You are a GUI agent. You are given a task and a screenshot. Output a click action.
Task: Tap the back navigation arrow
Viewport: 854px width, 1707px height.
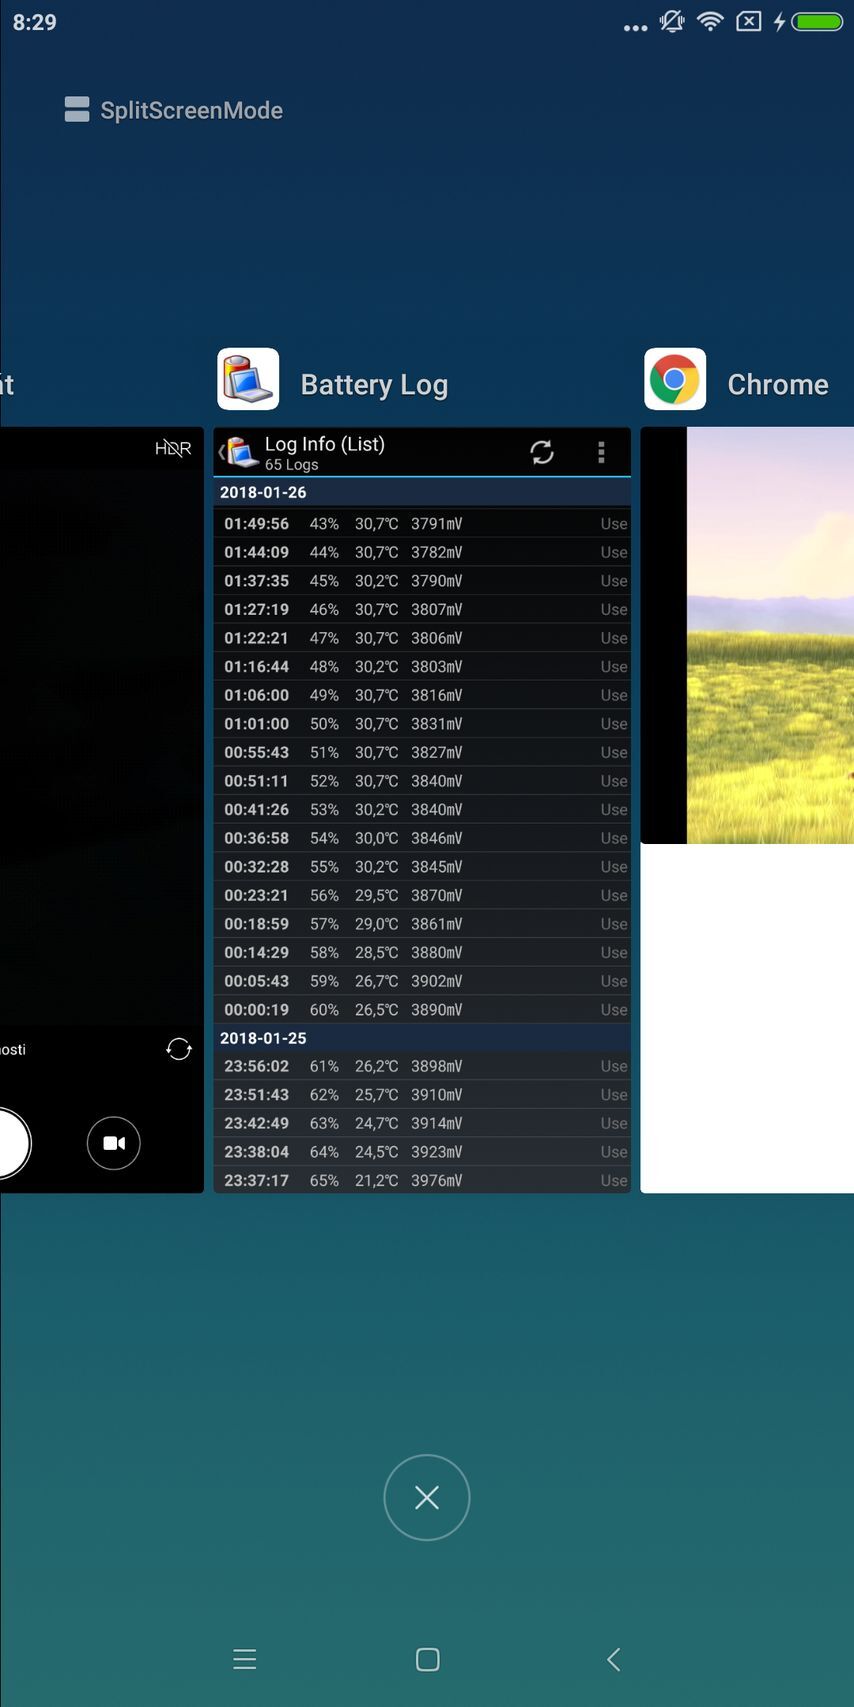(613, 1660)
